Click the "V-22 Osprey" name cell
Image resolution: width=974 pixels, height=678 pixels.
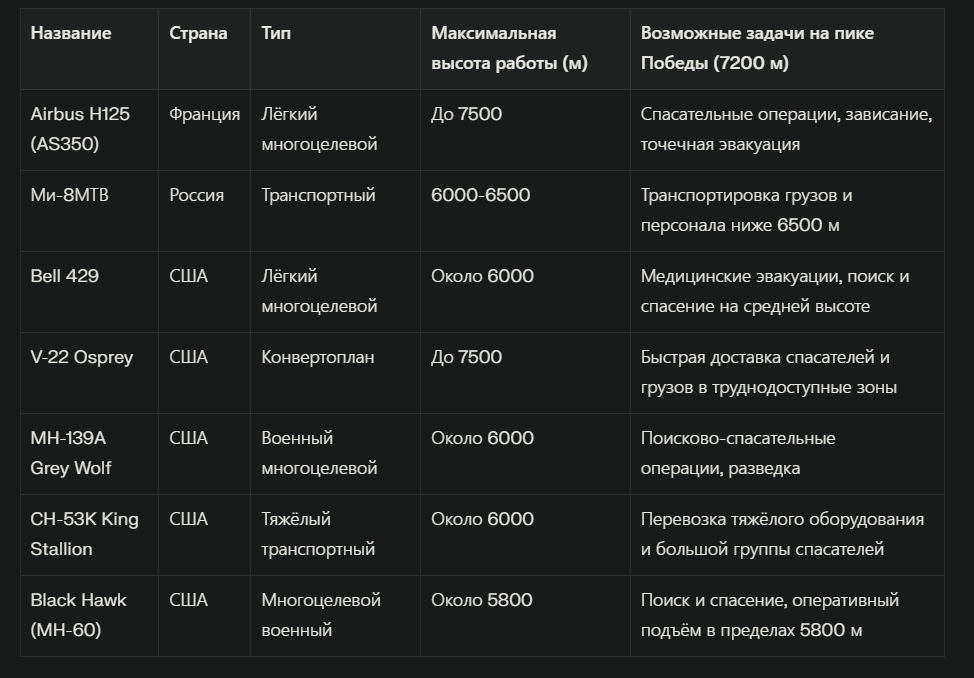82,357
